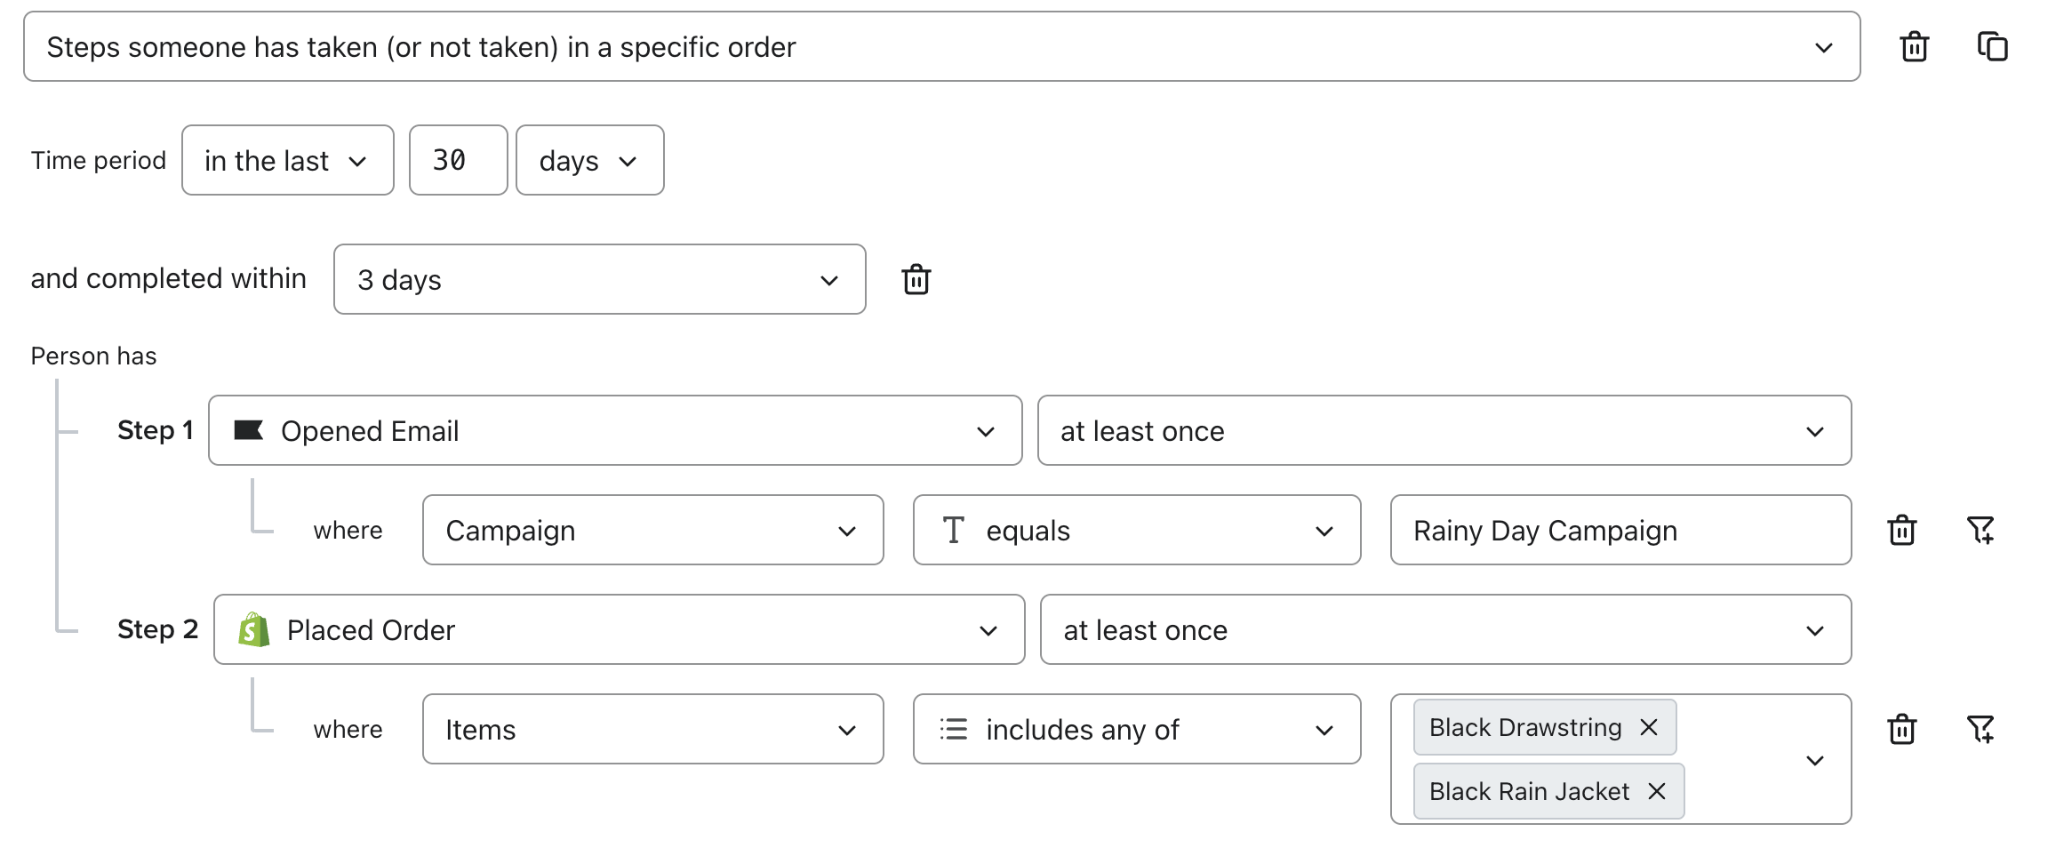
Task: Add a filter to the Campaign row
Action: click(1979, 530)
